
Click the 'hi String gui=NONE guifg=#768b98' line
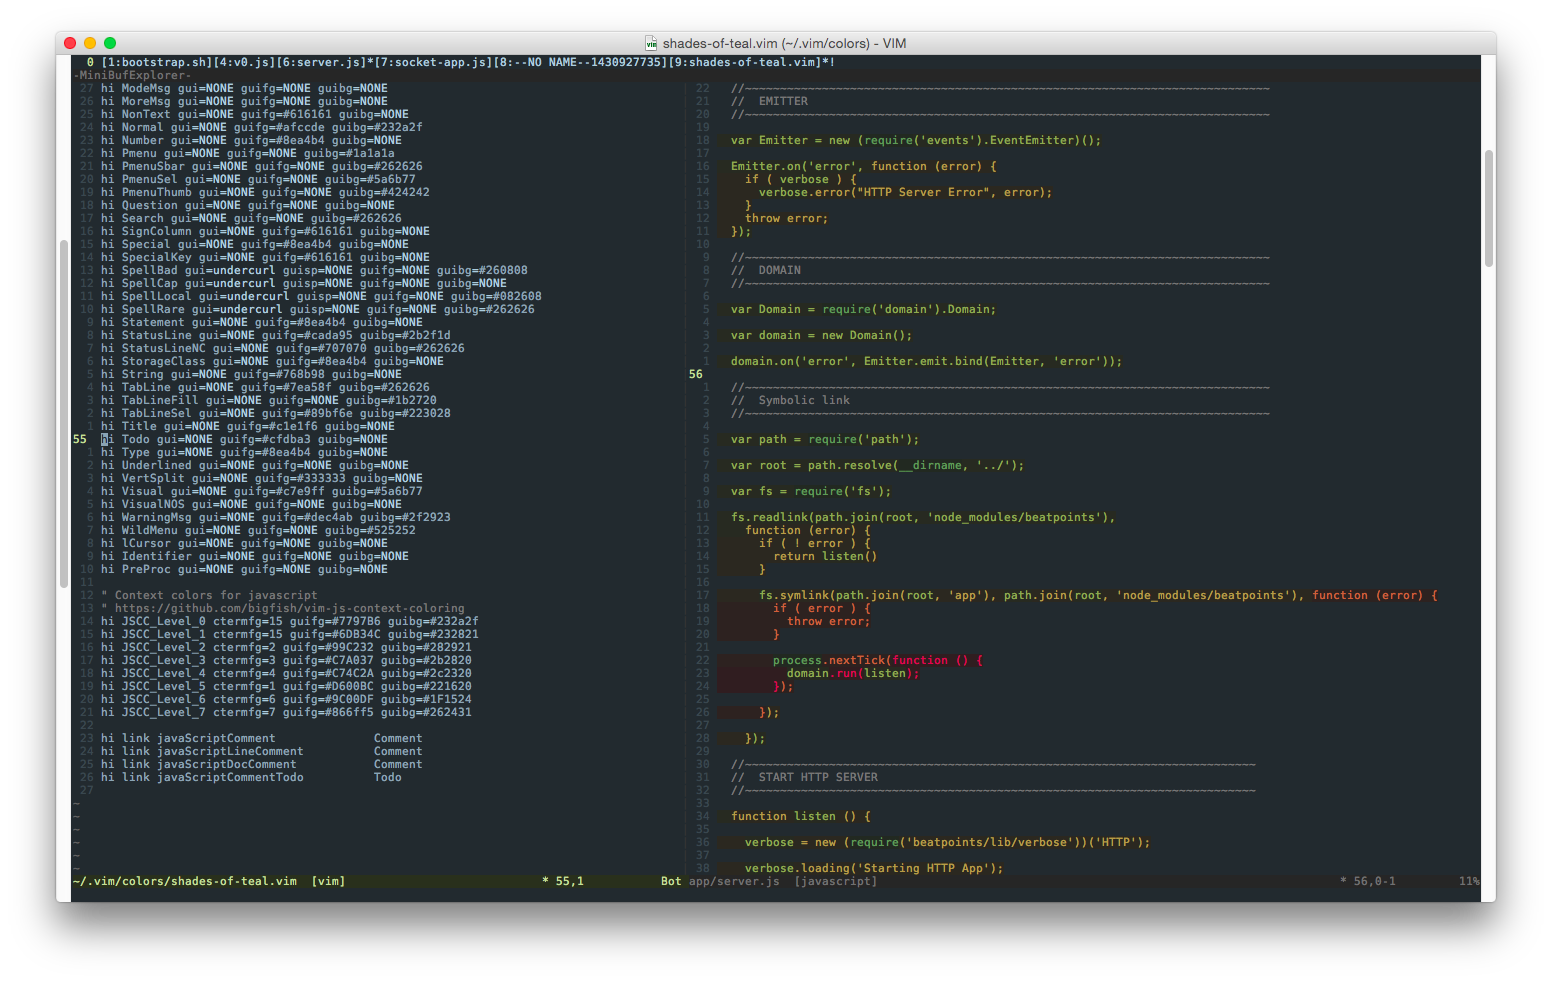(251, 374)
